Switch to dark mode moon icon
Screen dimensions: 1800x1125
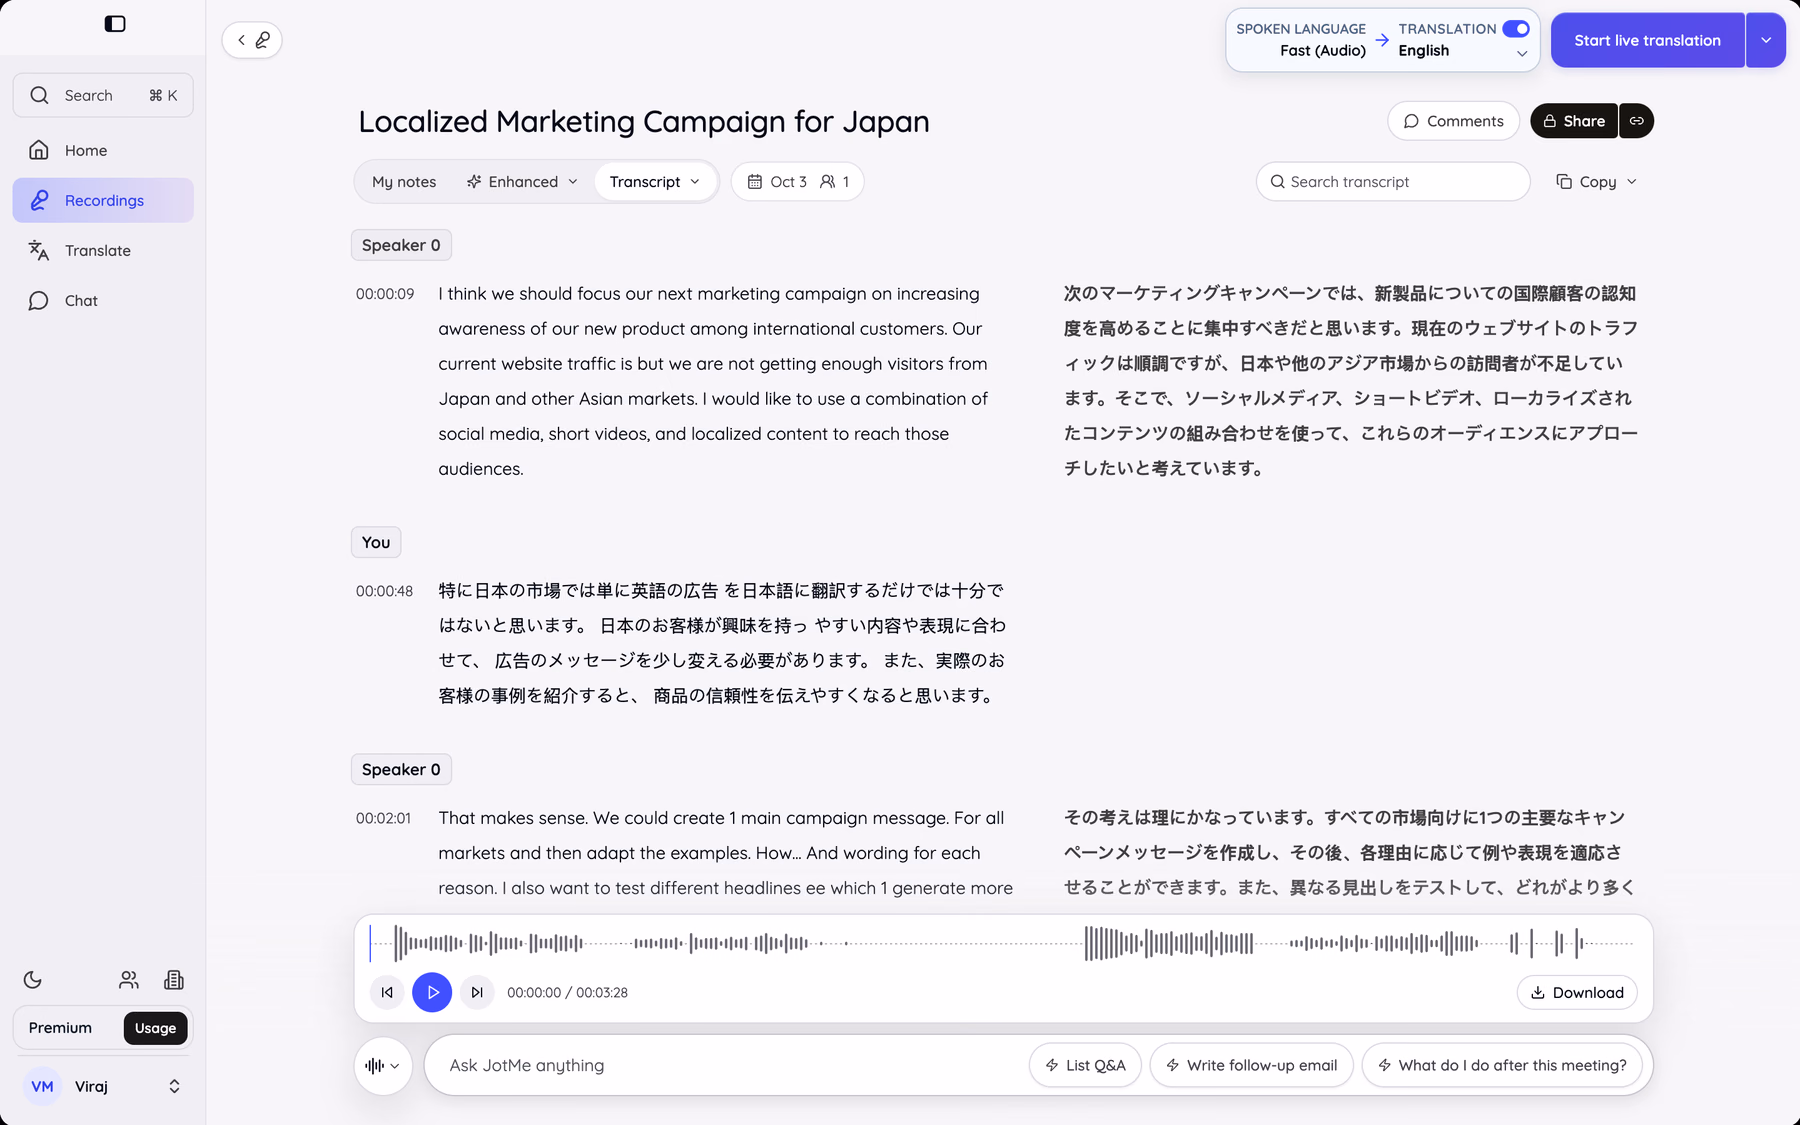click(33, 980)
